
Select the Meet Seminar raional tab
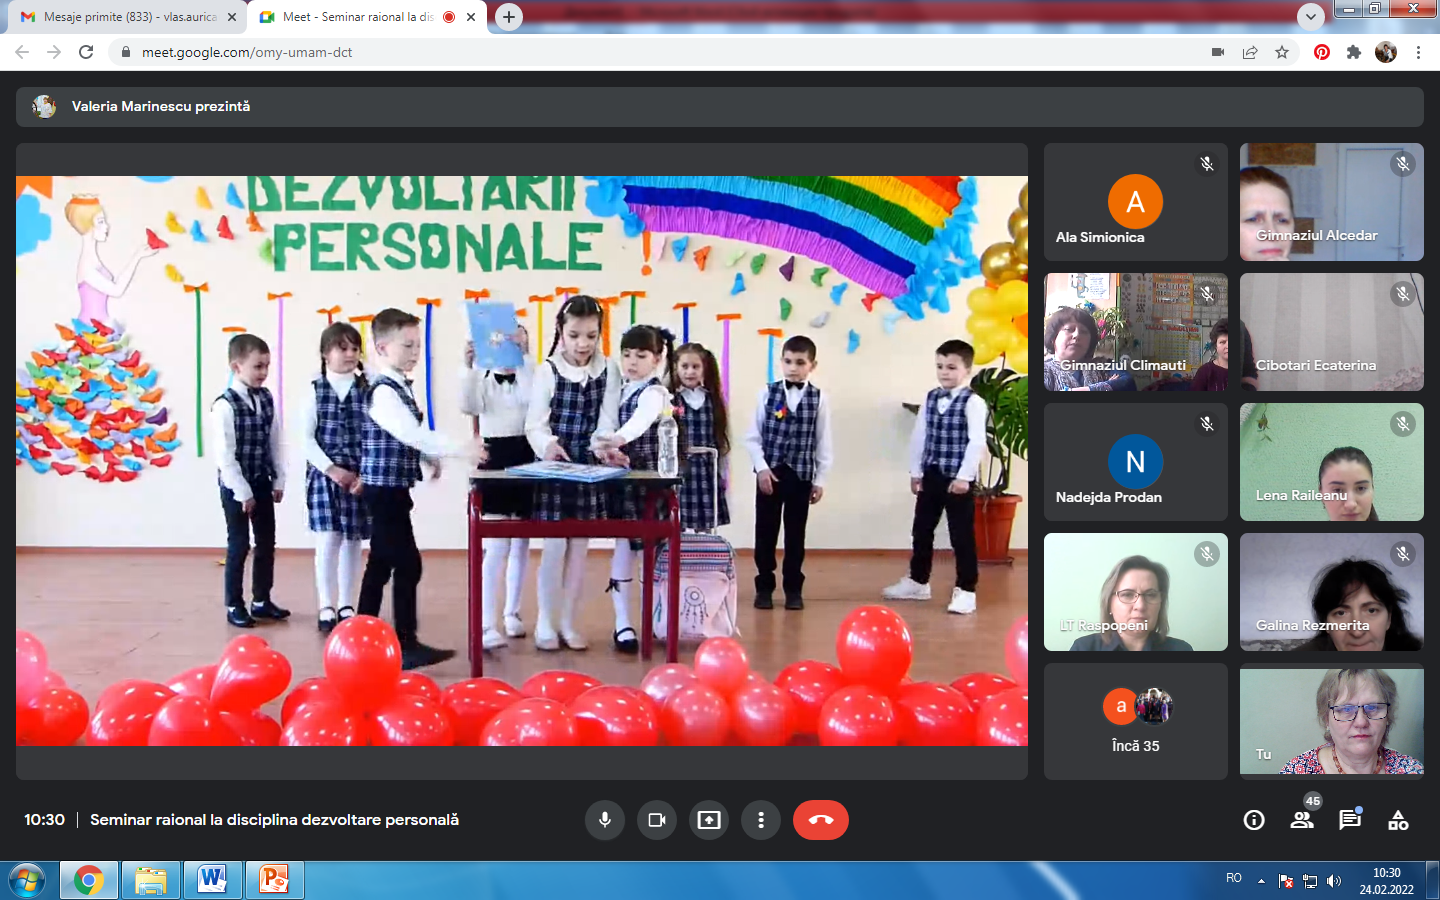click(x=357, y=17)
